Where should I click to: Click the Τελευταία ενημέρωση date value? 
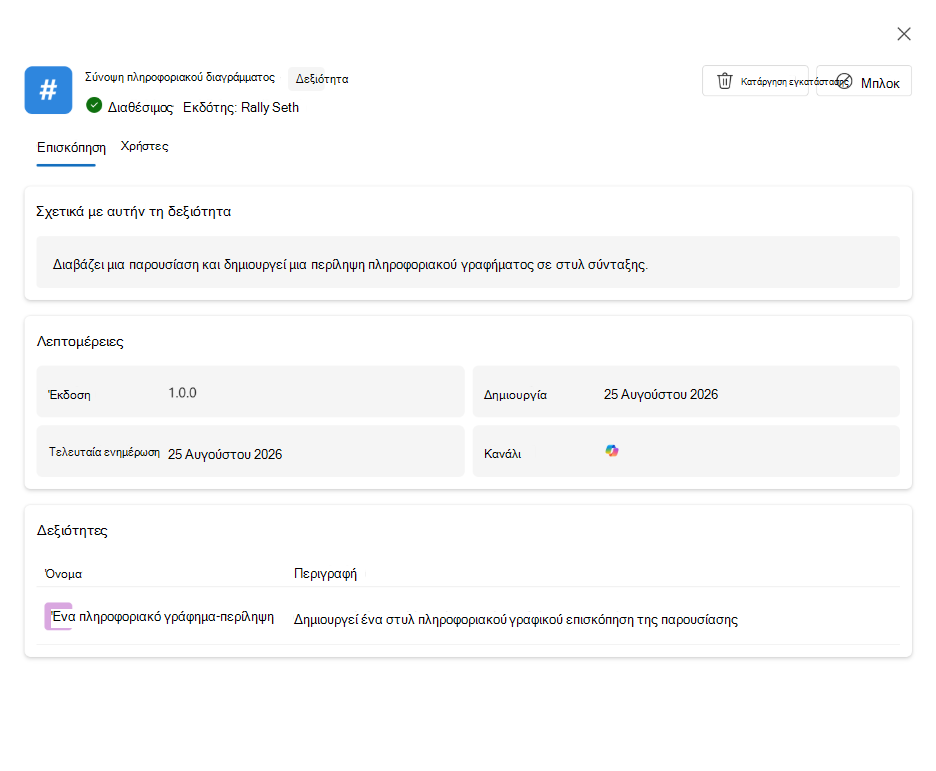tap(225, 454)
